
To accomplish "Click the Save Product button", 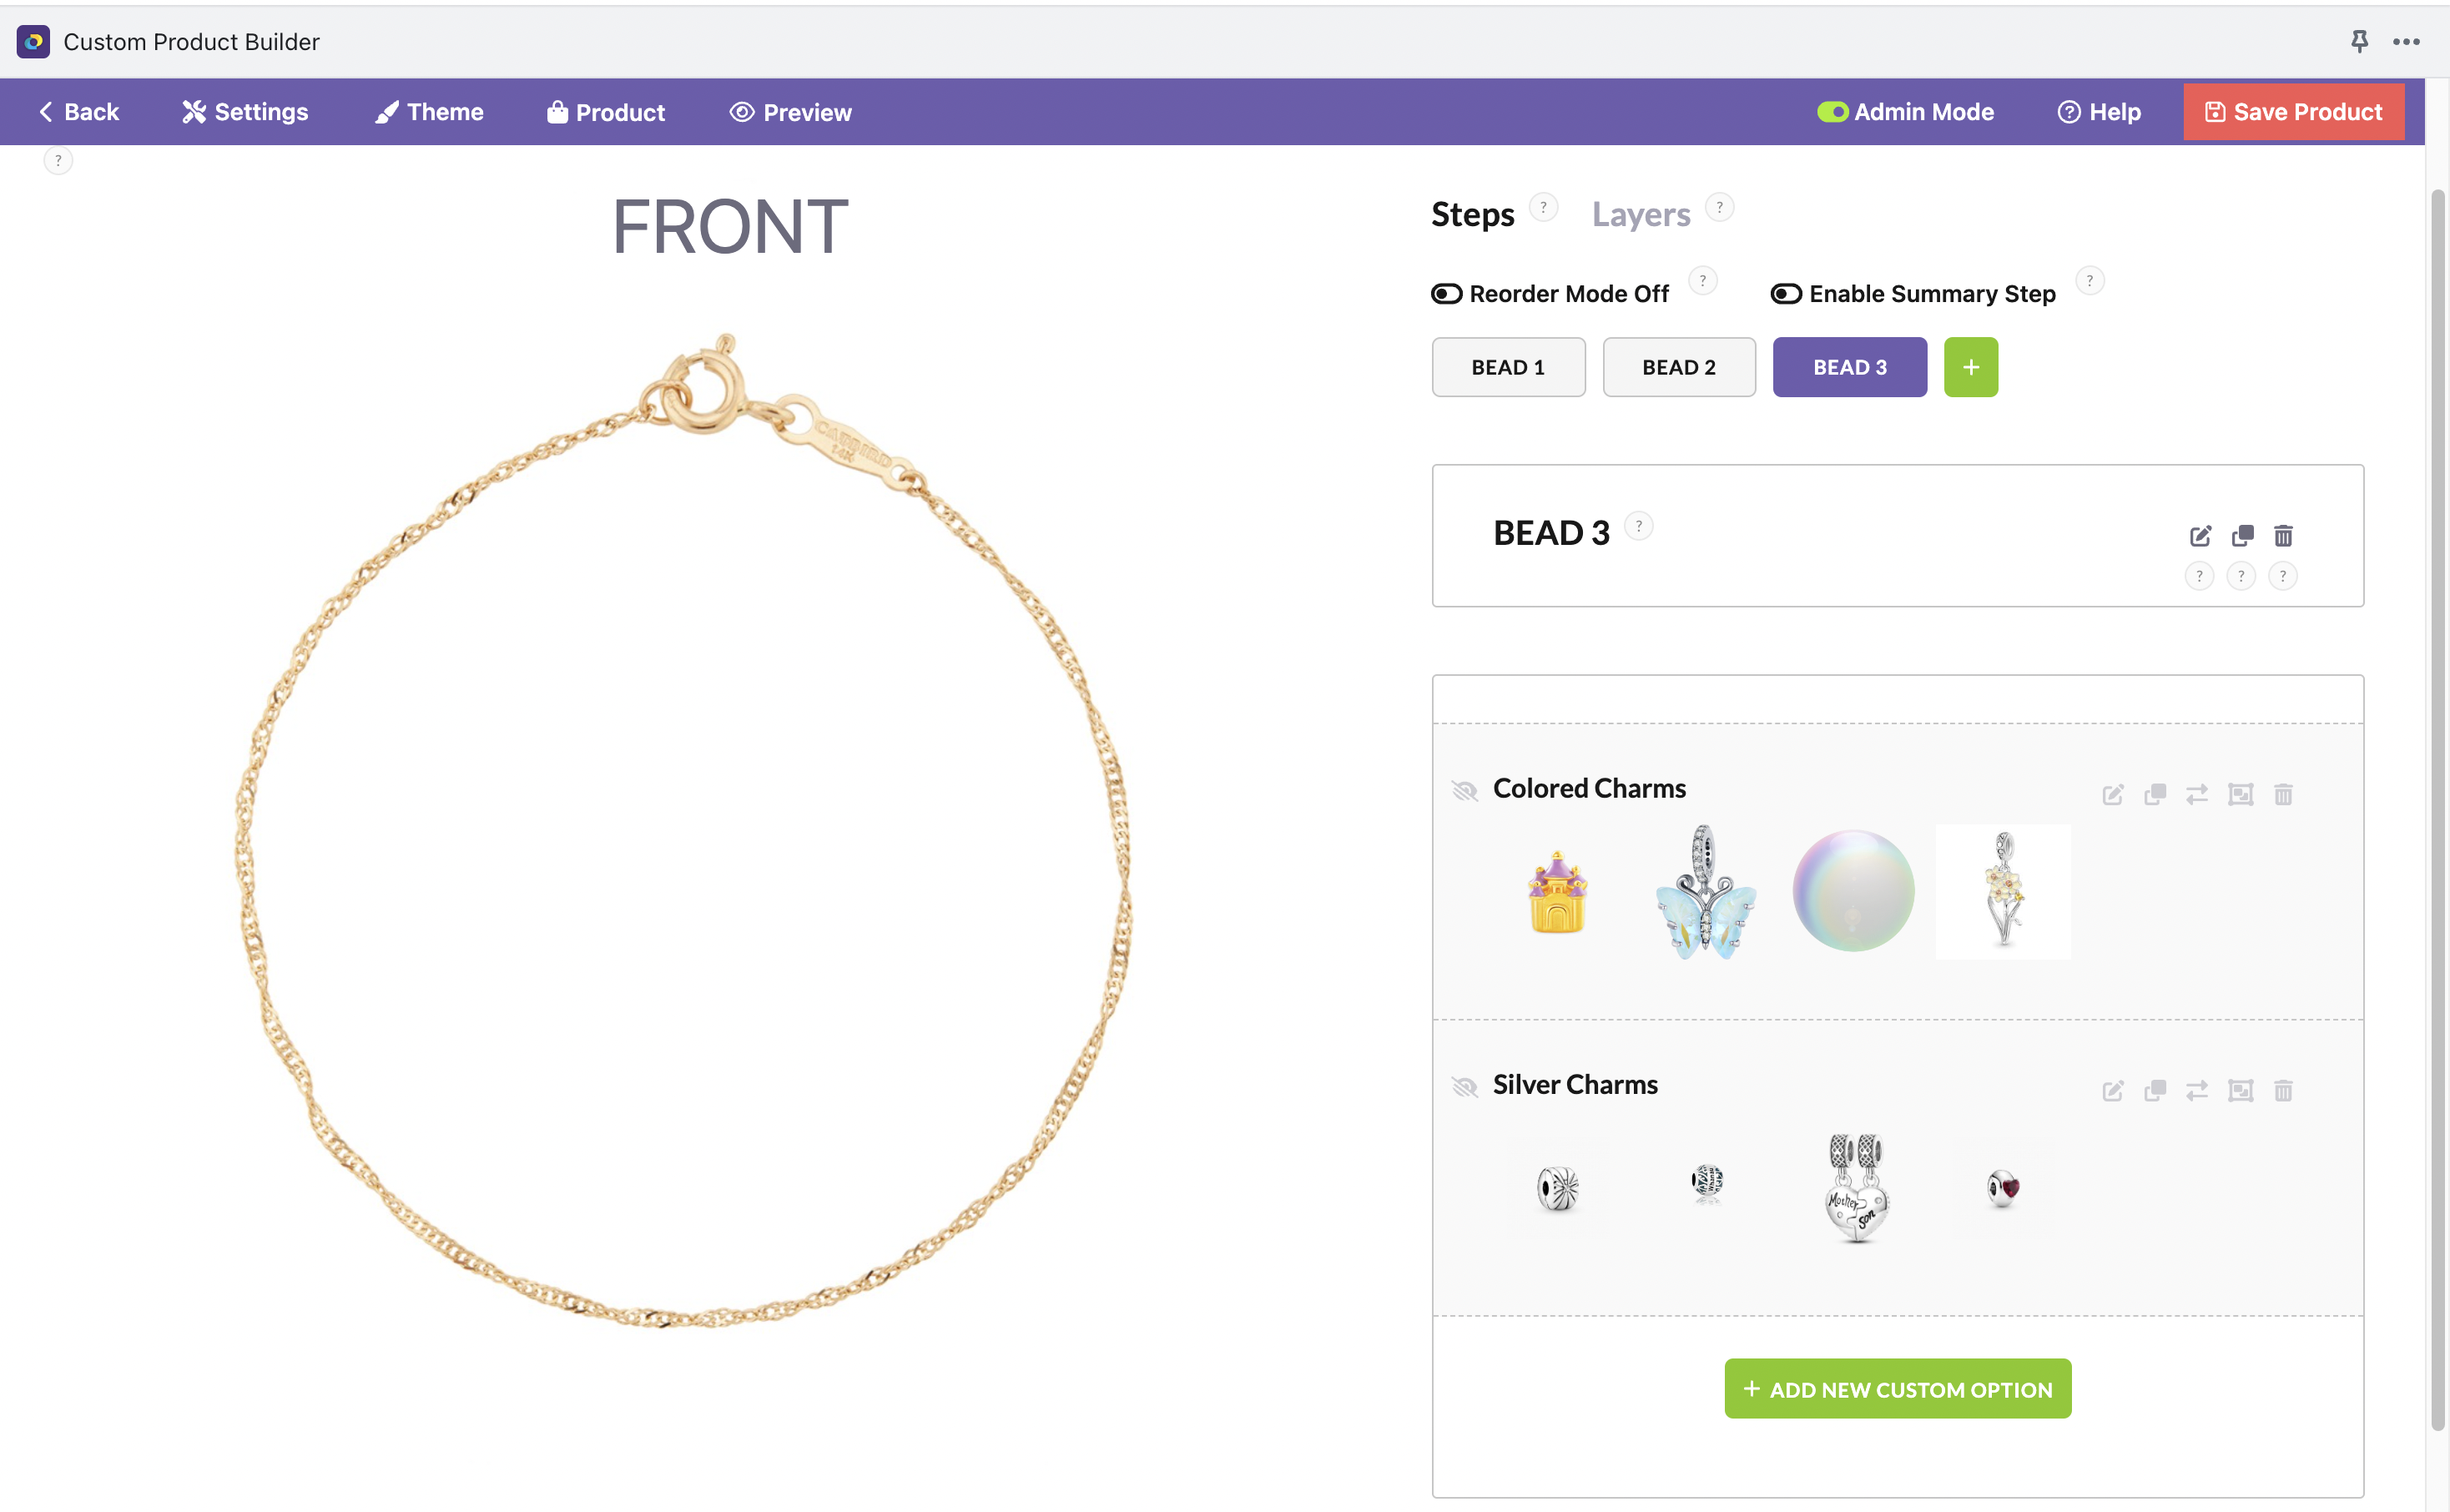I will [2293, 112].
